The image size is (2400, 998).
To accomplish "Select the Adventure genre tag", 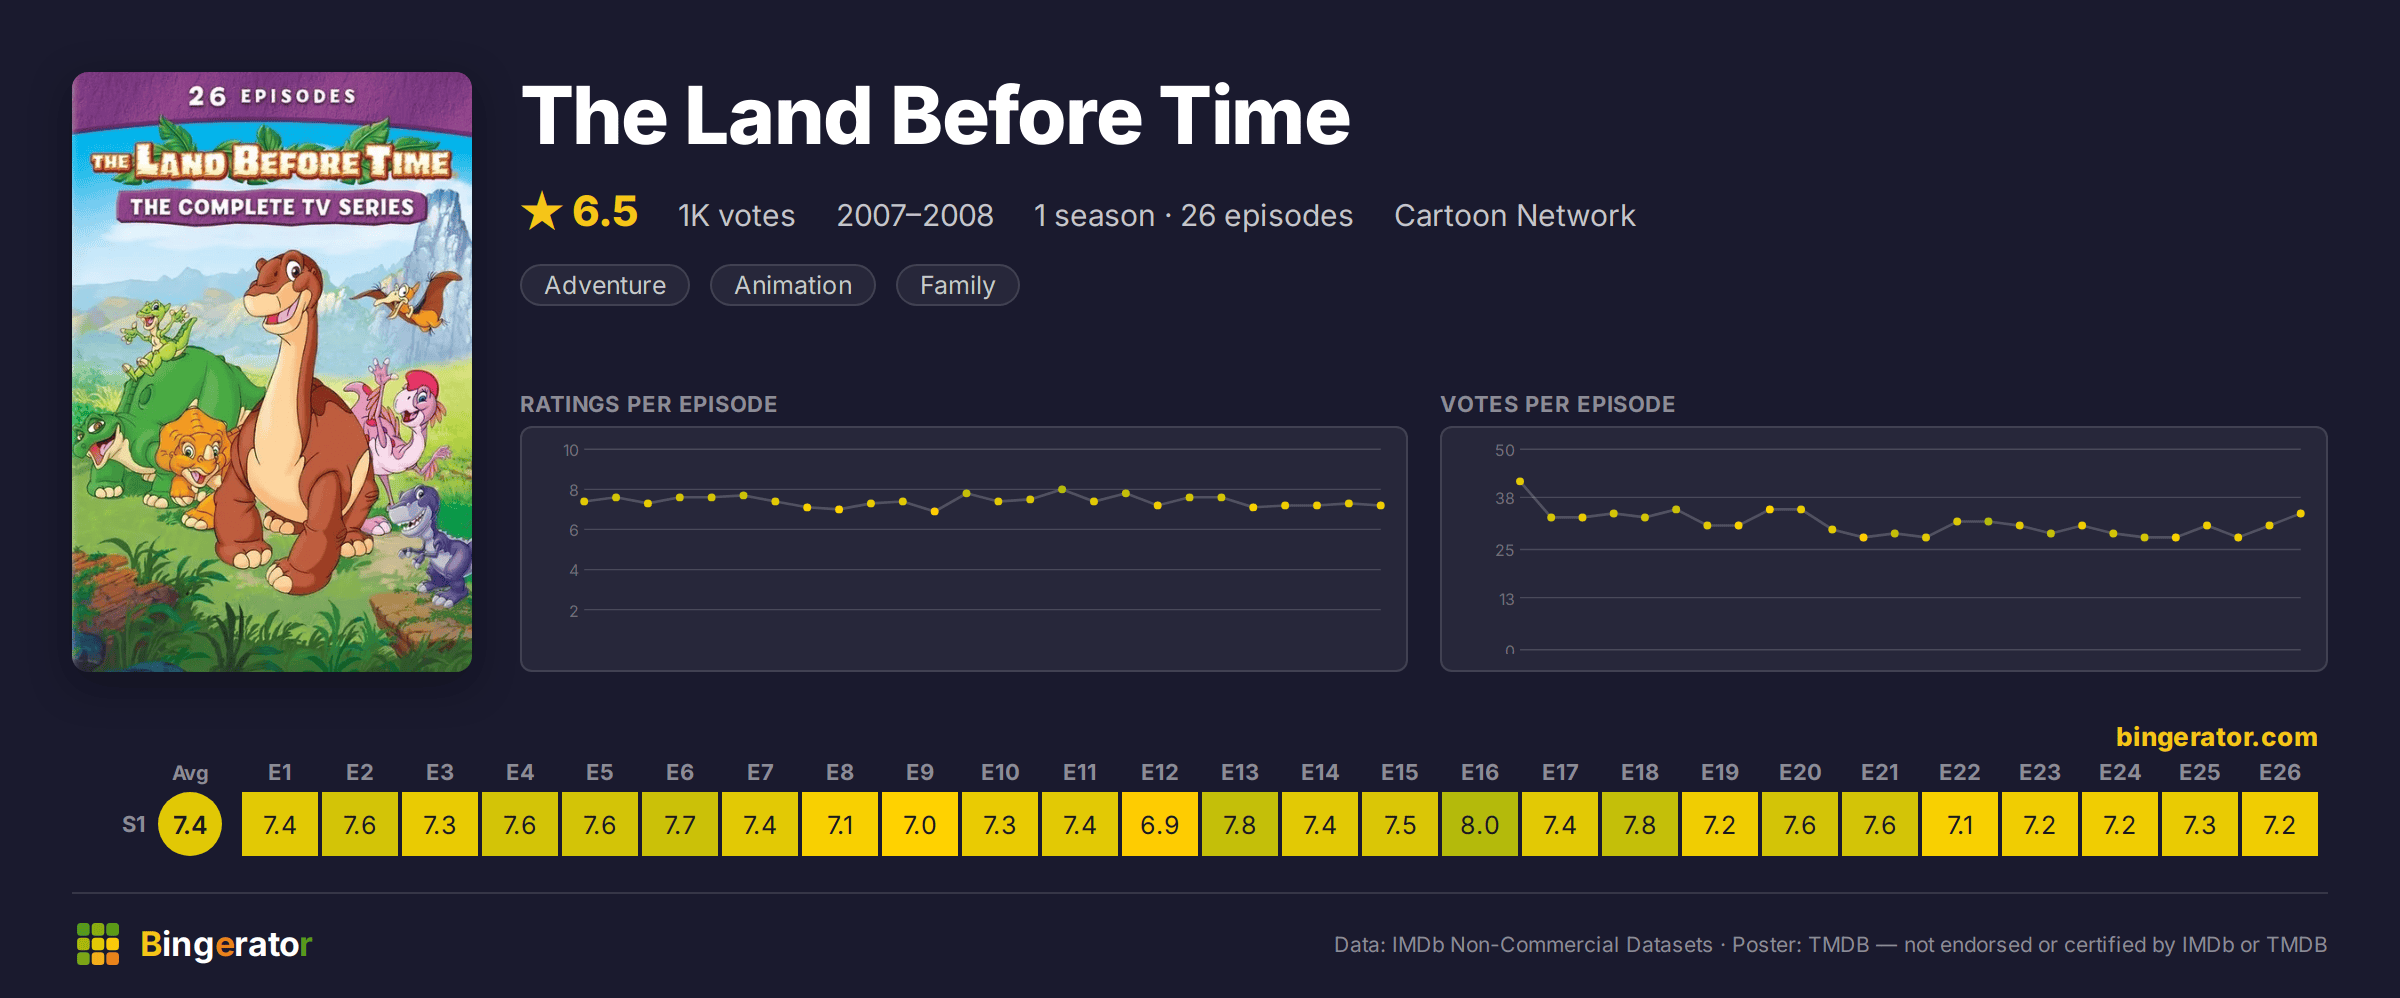I will (x=605, y=285).
